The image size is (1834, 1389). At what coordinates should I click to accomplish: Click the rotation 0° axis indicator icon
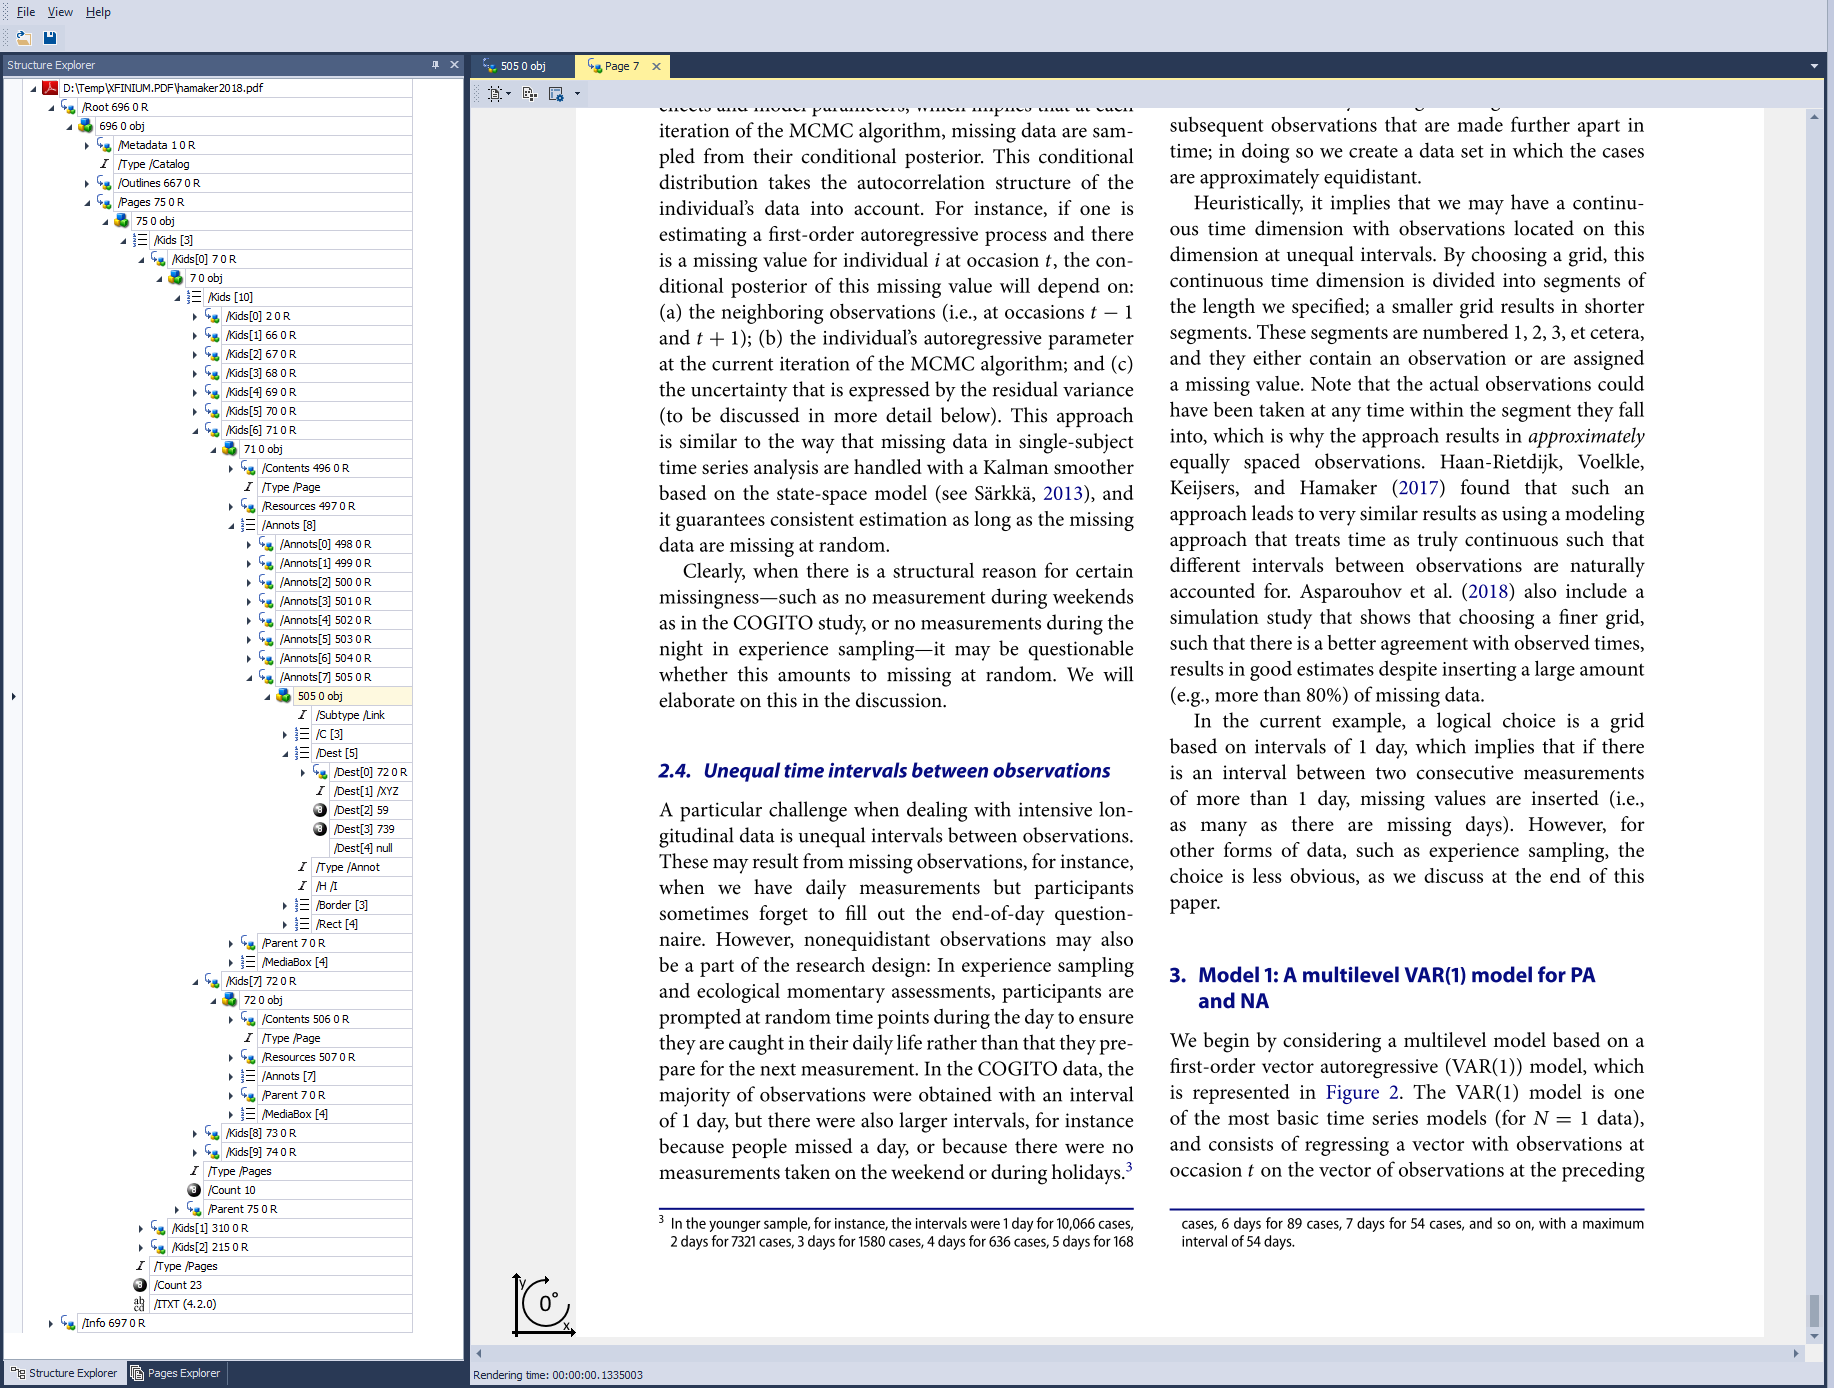pos(543,1305)
